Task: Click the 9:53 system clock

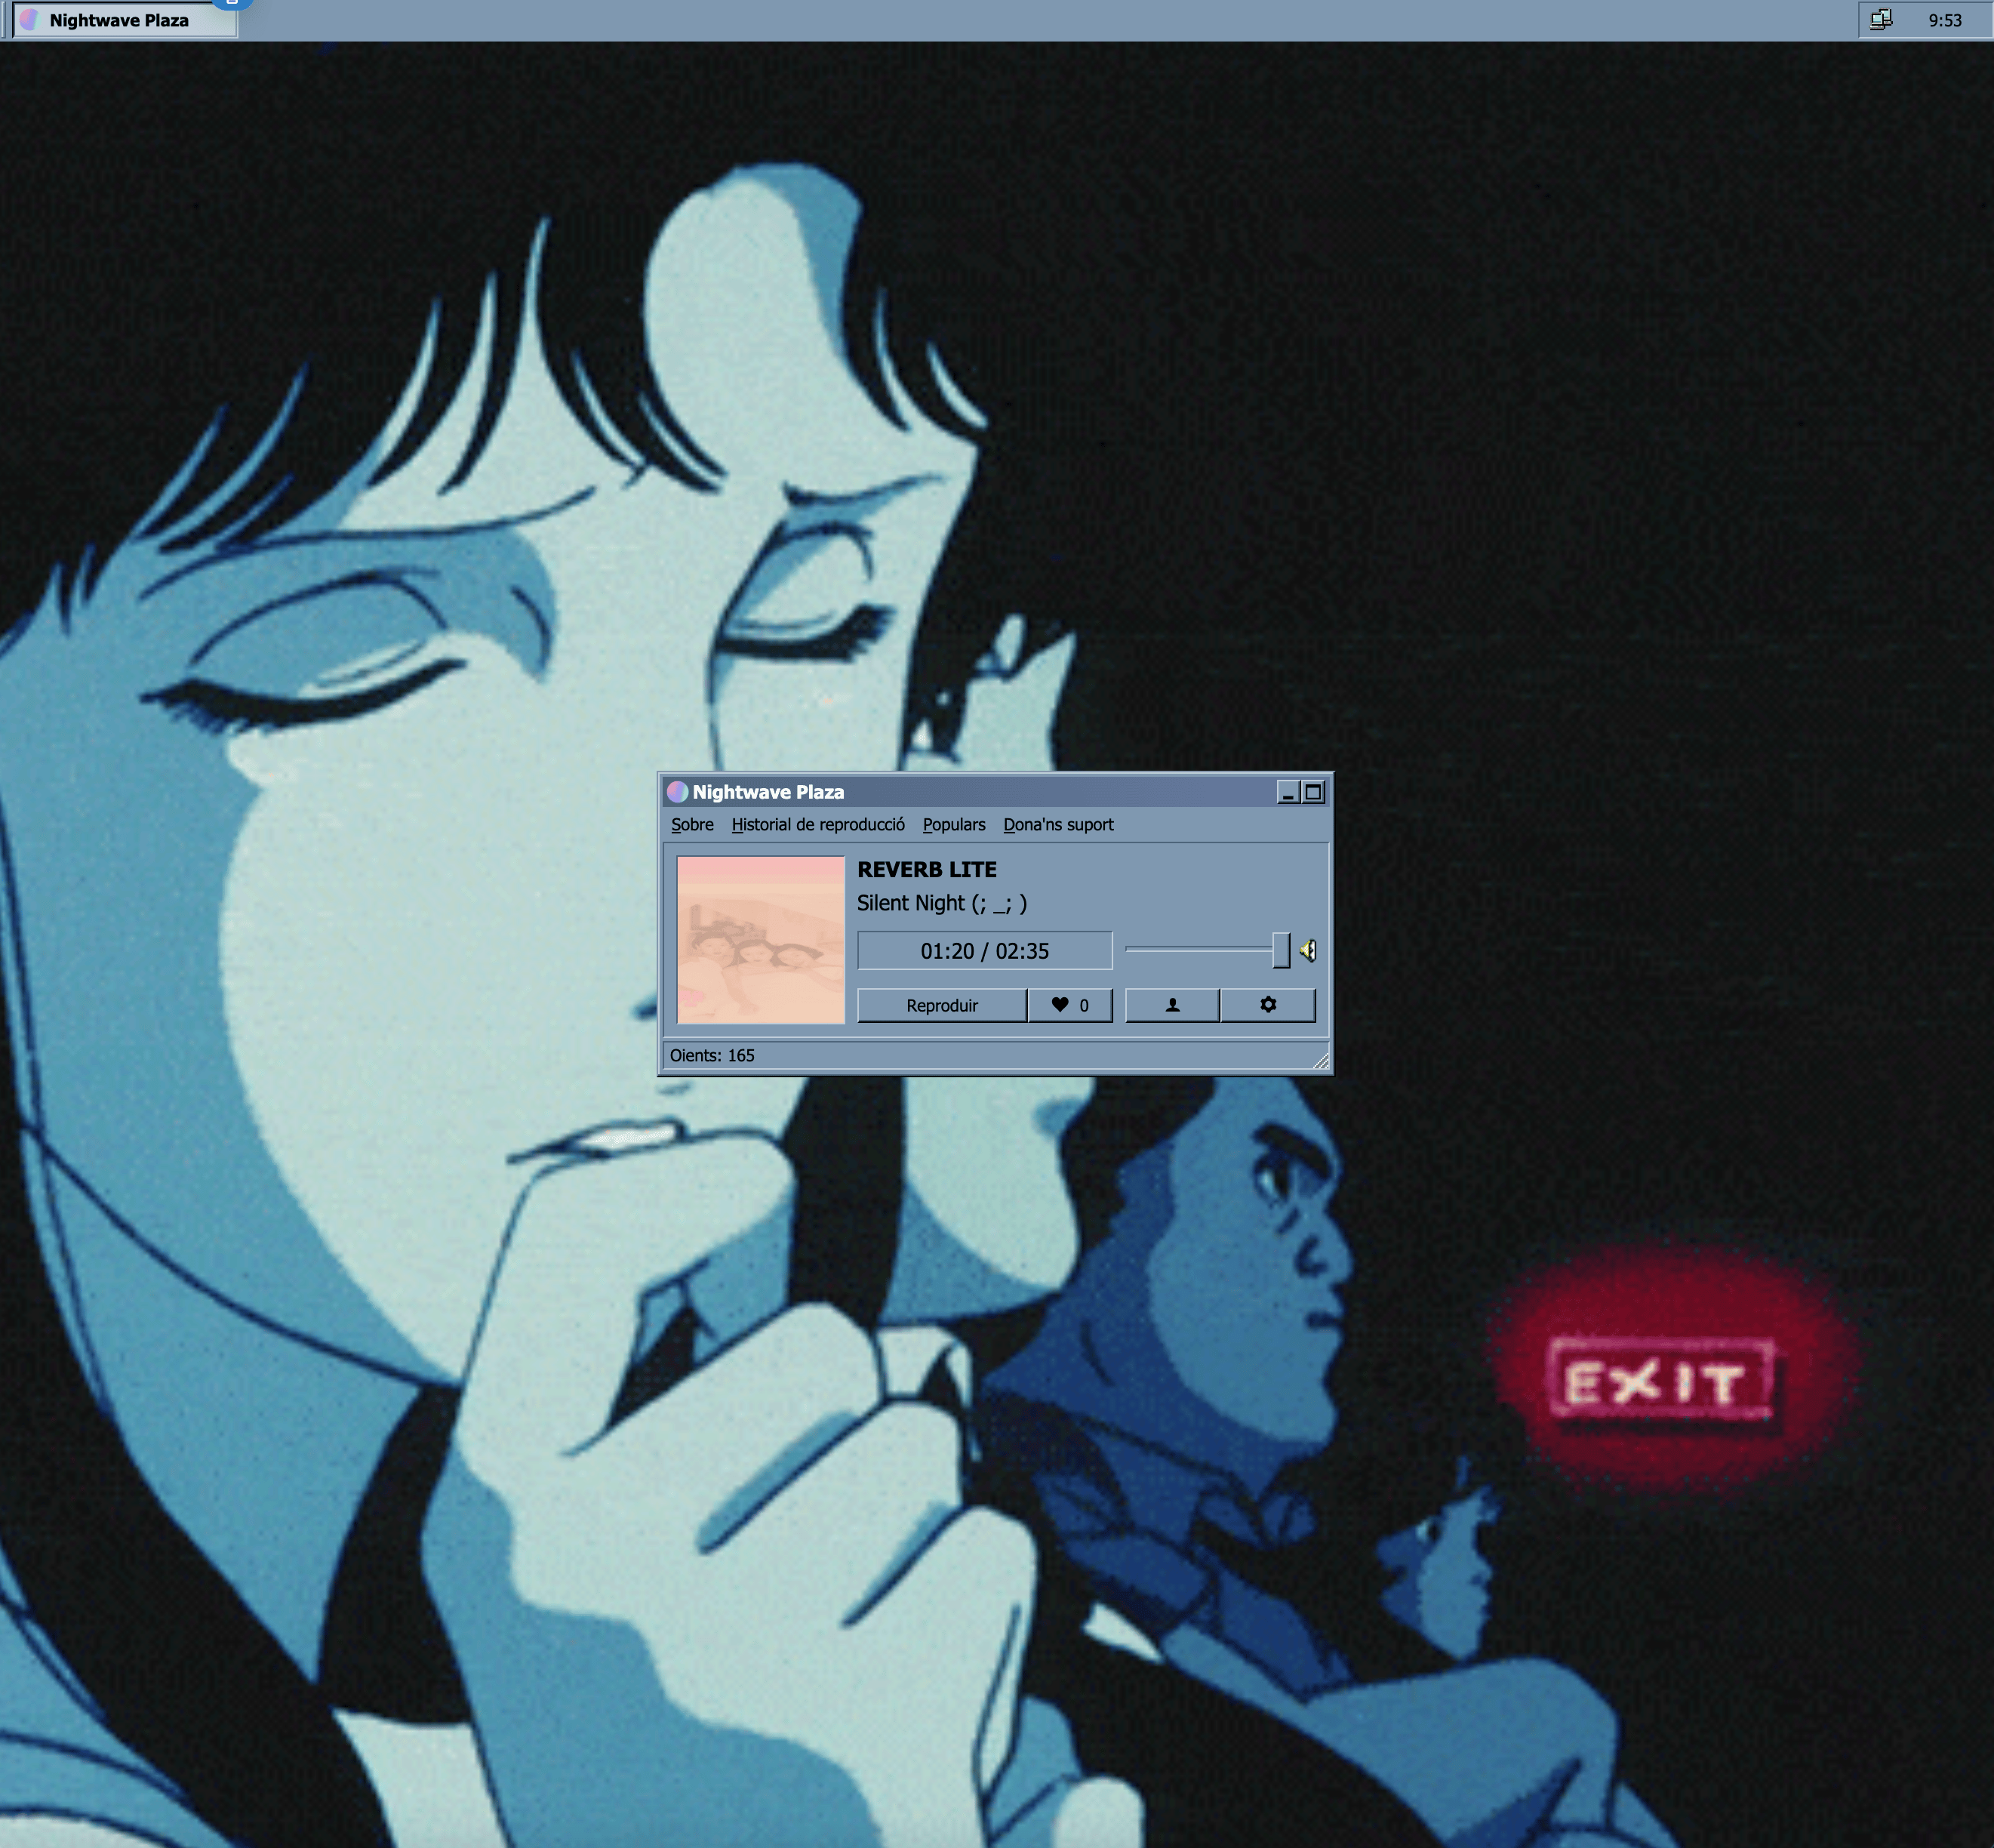Action: (x=1945, y=20)
